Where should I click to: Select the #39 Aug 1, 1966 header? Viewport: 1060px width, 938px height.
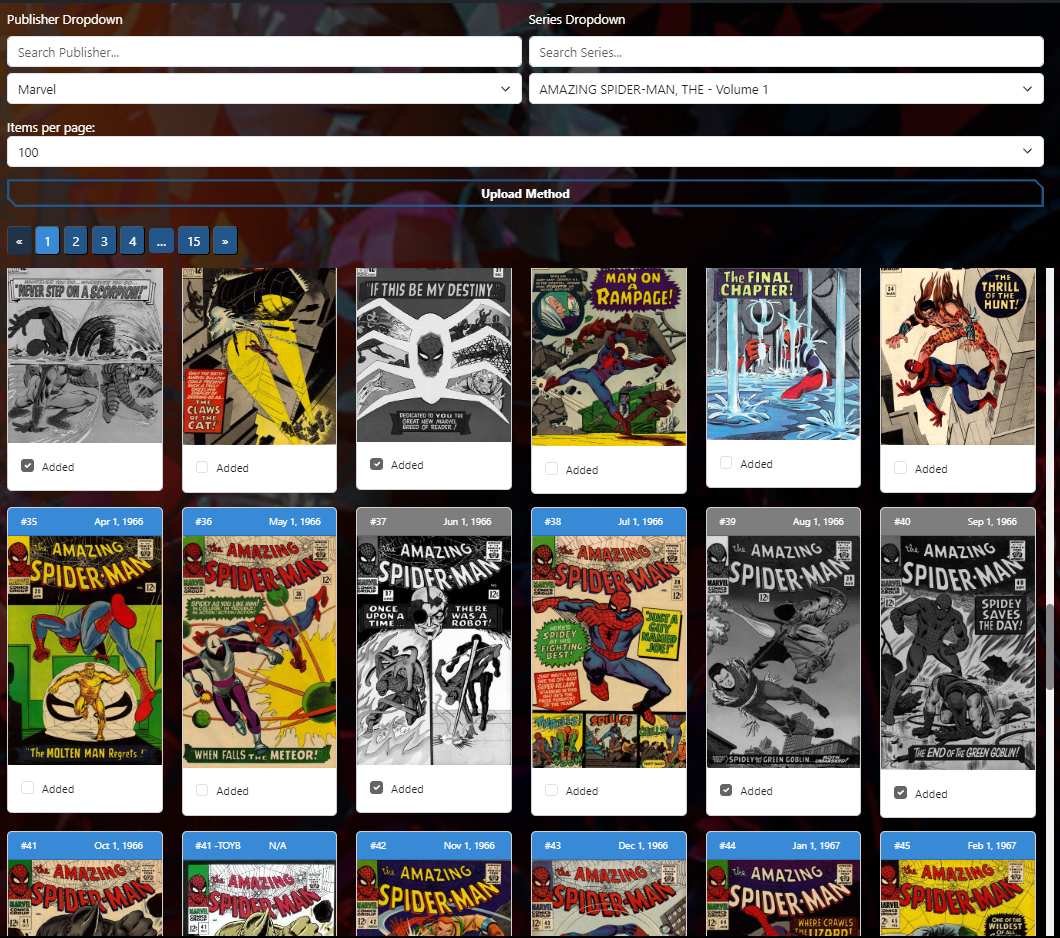coord(784,522)
